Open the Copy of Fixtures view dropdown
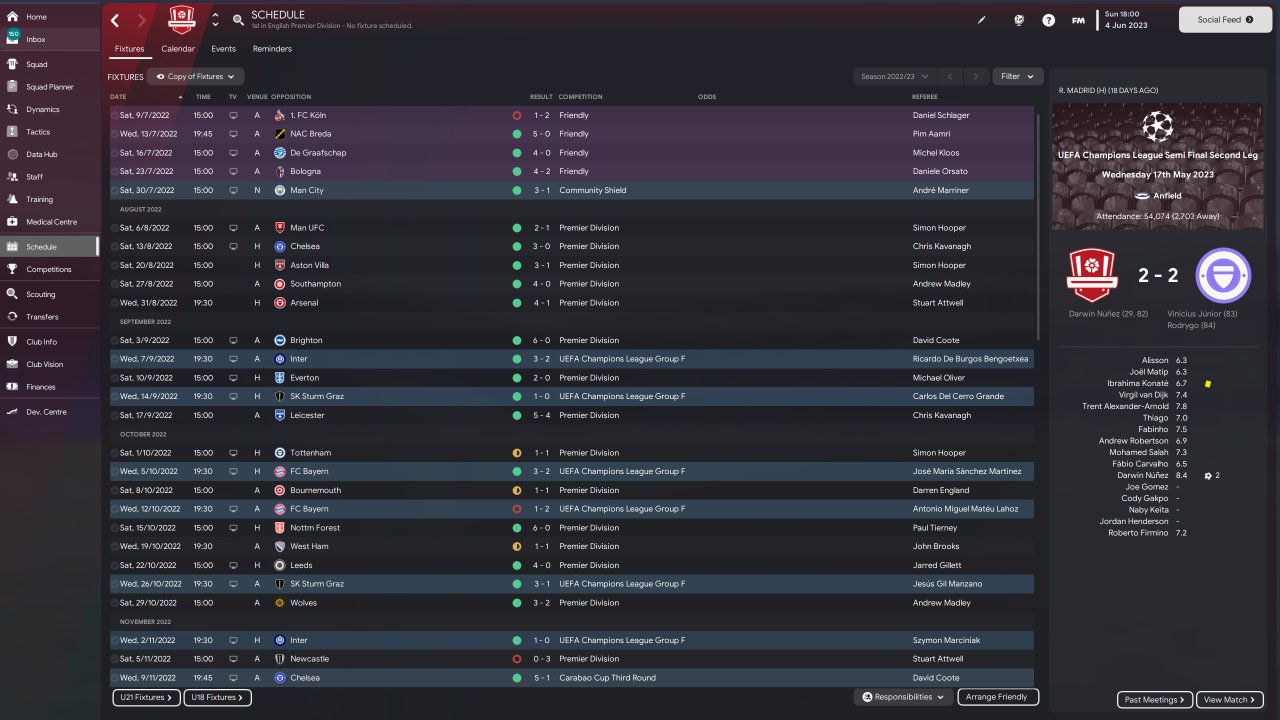This screenshot has width=1280, height=720. pos(195,77)
